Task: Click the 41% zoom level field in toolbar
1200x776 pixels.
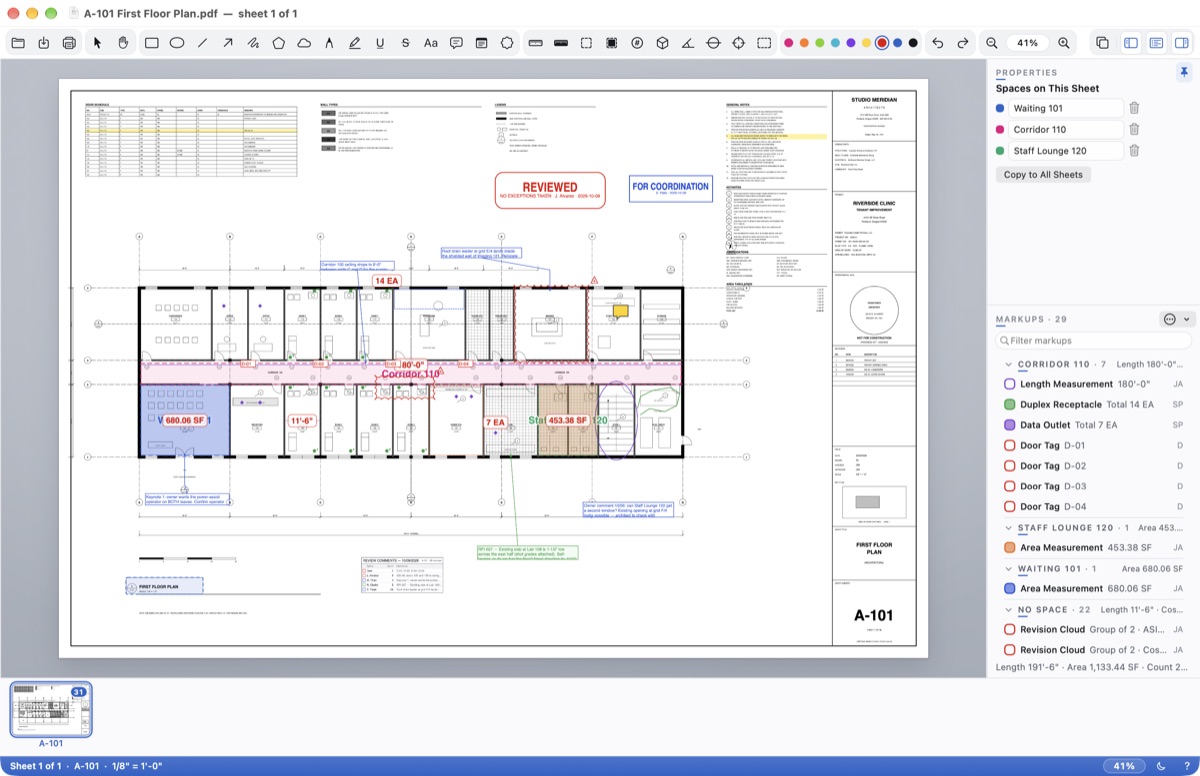Action: [1028, 43]
